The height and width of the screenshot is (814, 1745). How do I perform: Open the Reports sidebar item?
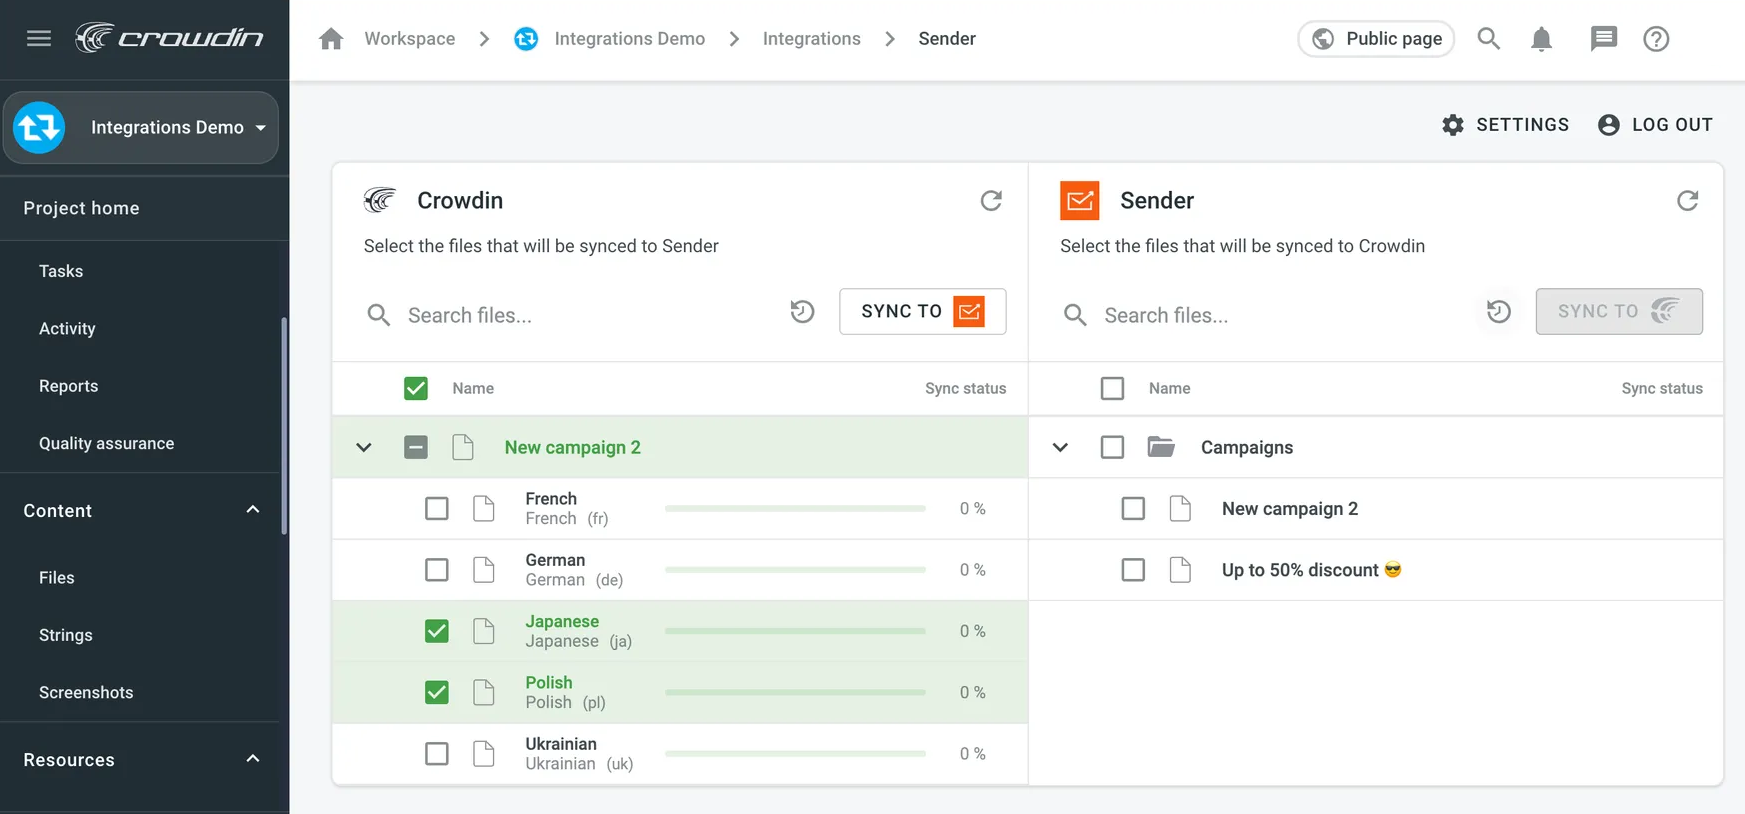click(x=68, y=386)
